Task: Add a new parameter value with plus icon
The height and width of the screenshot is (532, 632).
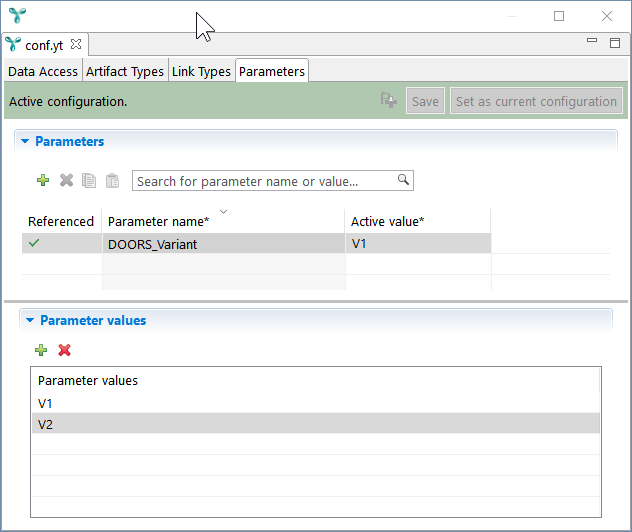Action: click(41, 350)
